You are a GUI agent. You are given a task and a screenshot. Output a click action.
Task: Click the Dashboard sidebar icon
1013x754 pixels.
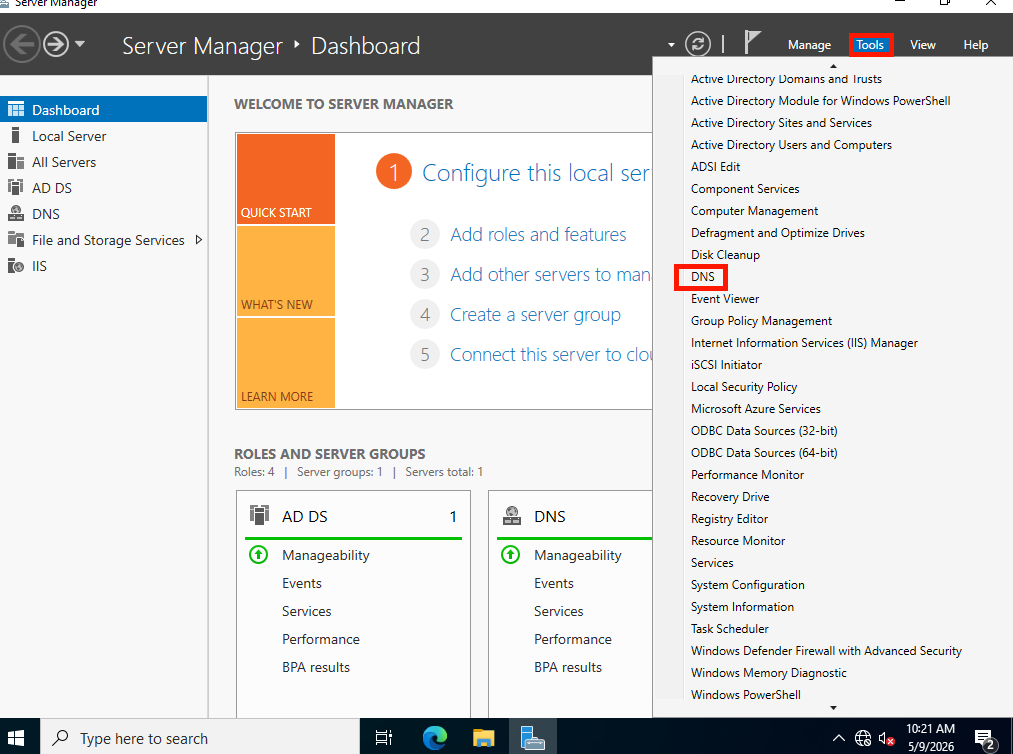(x=16, y=110)
